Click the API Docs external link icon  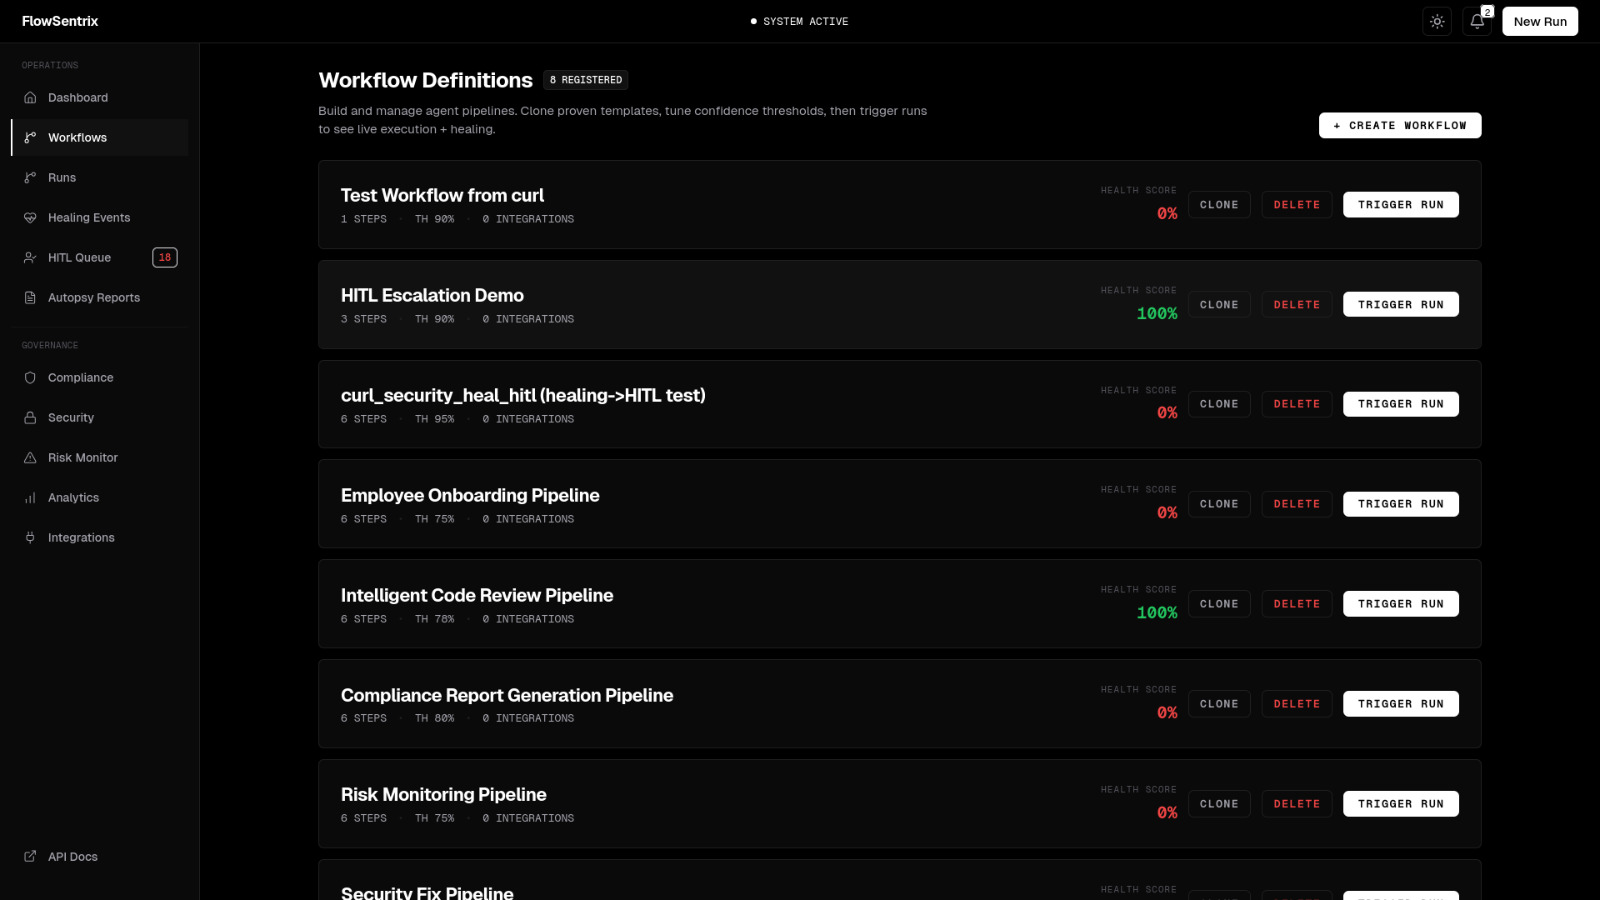30,857
